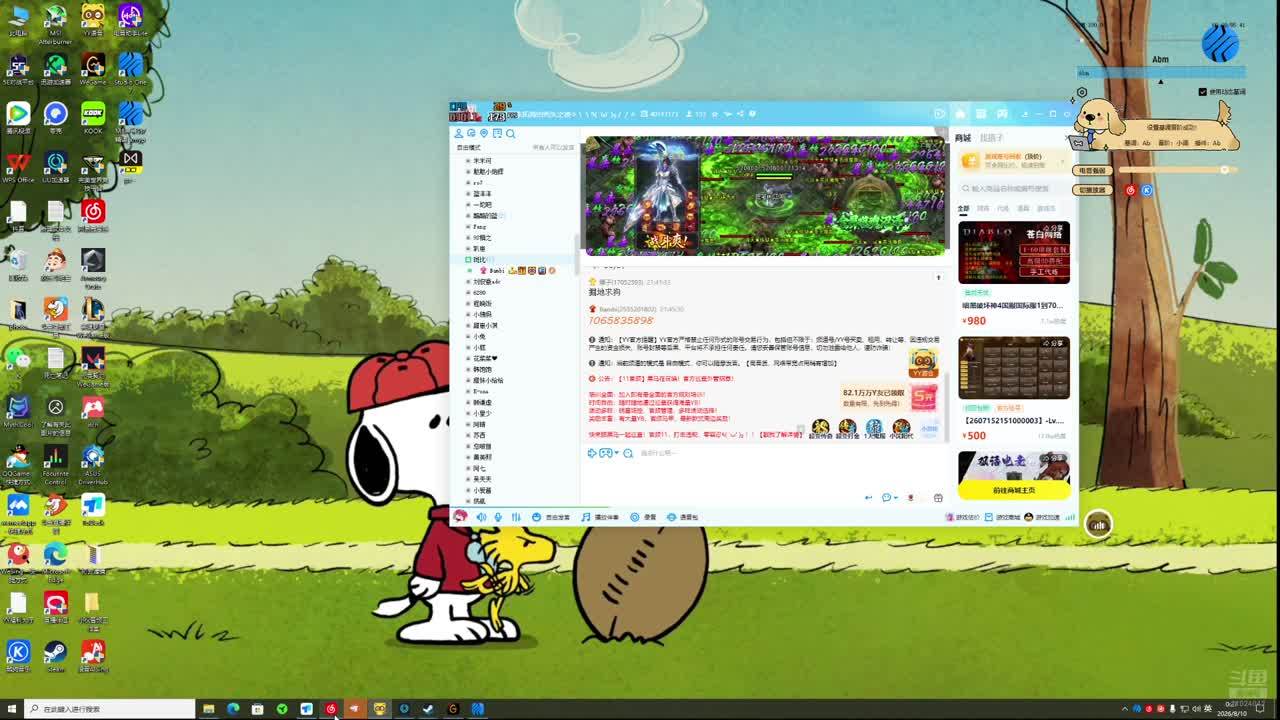Open File Explorer from the taskbar
Image resolution: width=1280 pixels, height=720 pixels.
tap(209, 709)
